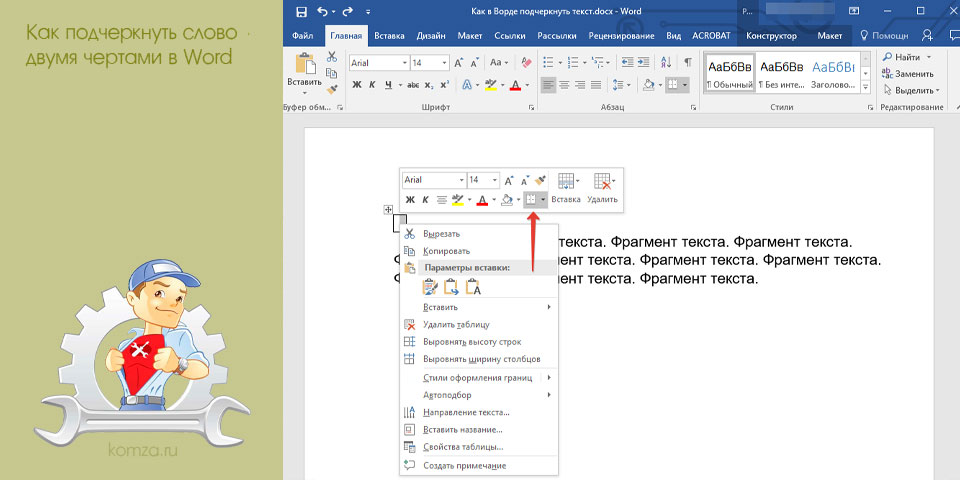Viewport: 960px width, 480px height.
Task: Toggle italic К in the ribbon
Action: [372, 84]
